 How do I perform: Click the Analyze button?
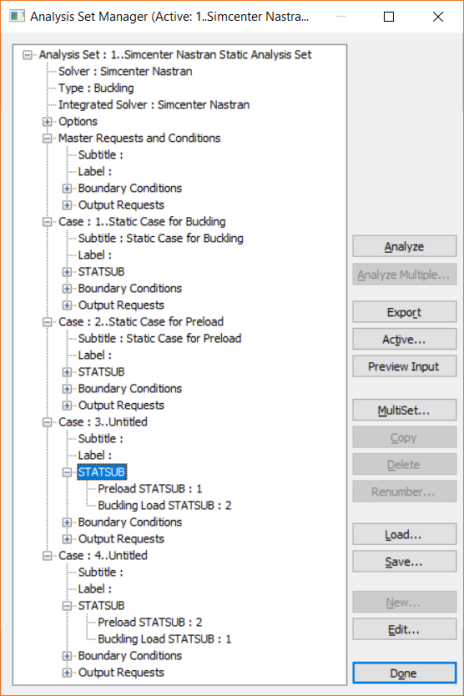(405, 246)
